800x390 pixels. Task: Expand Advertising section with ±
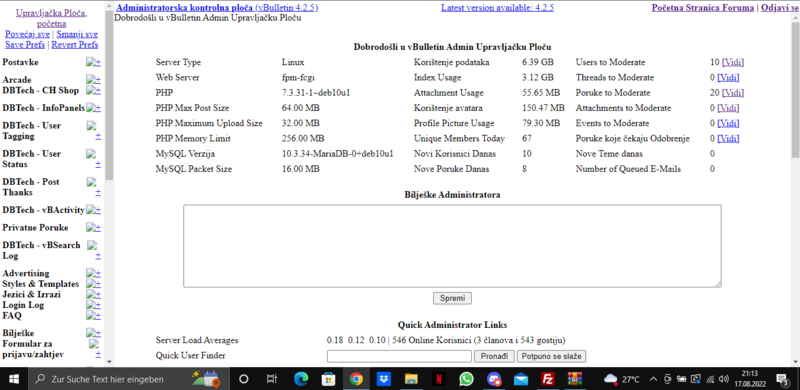coord(97,273)
